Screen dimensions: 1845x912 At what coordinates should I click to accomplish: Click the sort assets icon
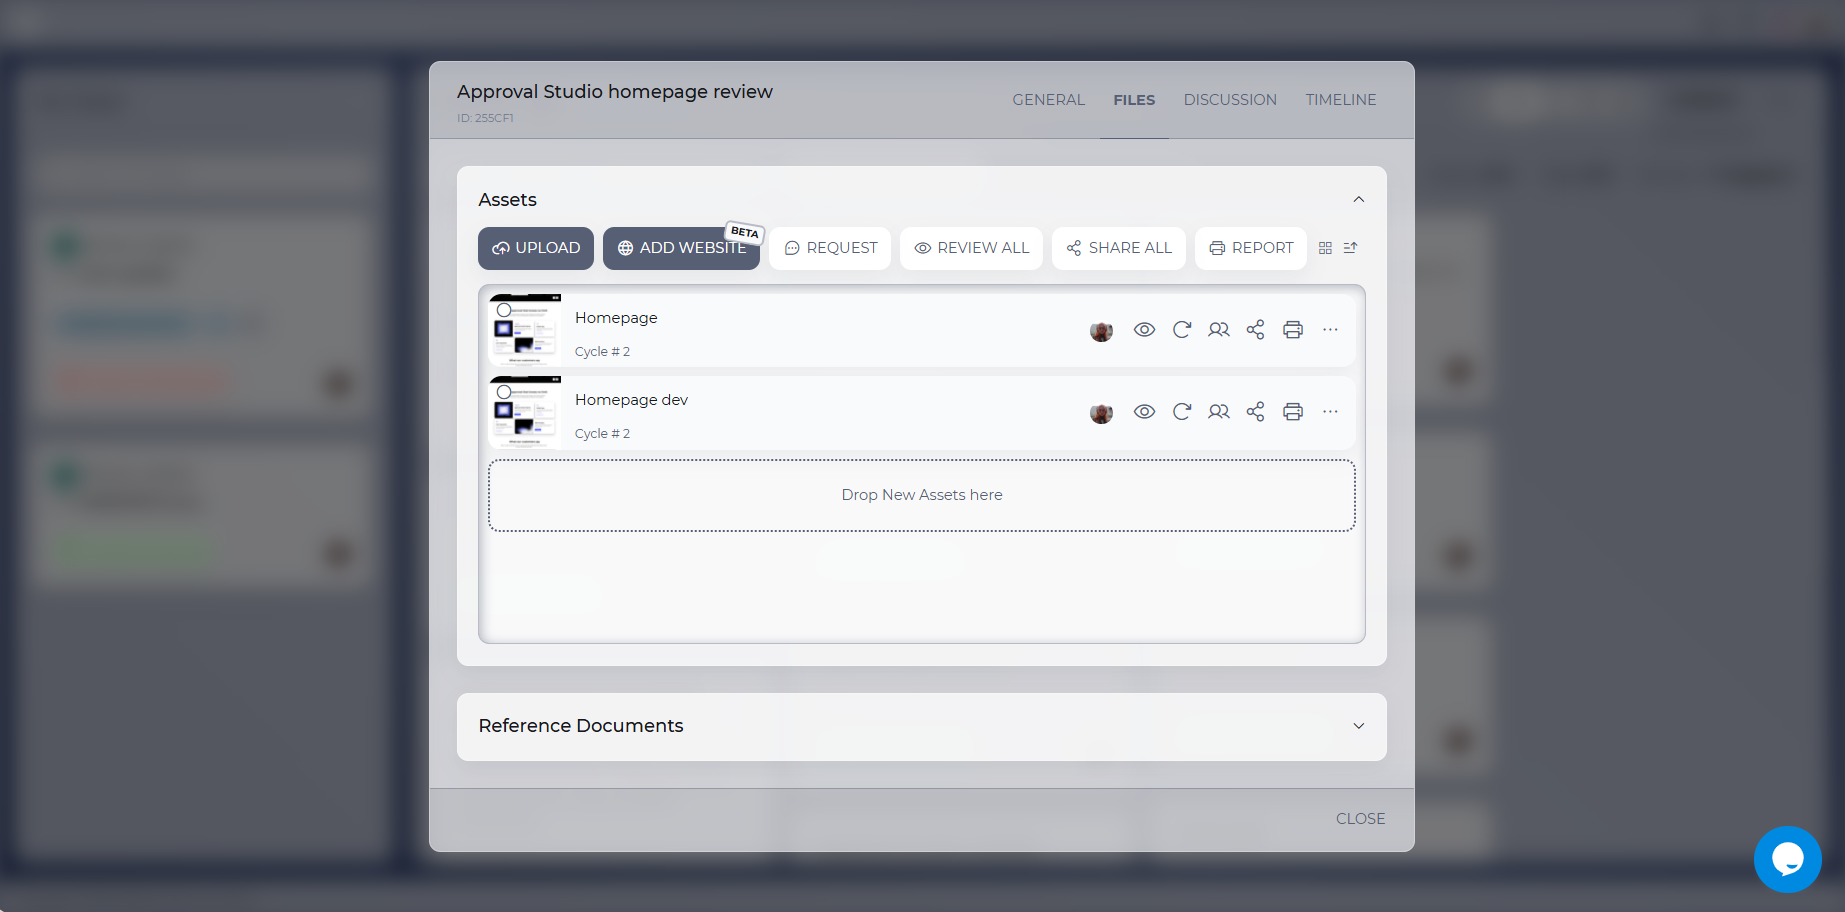click(1350, 248)
